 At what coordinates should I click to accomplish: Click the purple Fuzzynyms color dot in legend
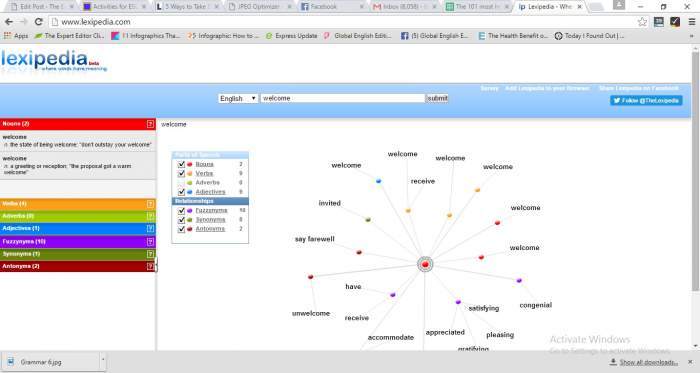(x=190, y=210)
